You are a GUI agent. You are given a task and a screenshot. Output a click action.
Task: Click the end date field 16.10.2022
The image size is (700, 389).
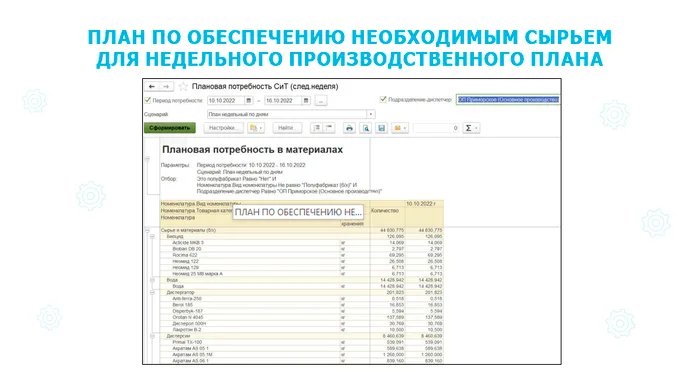pos(283,100)
